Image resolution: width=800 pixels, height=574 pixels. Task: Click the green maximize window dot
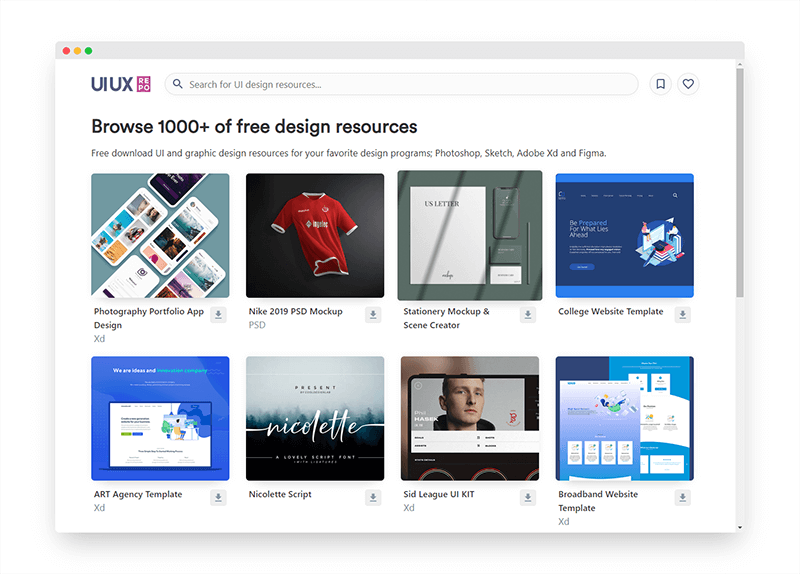89,51
